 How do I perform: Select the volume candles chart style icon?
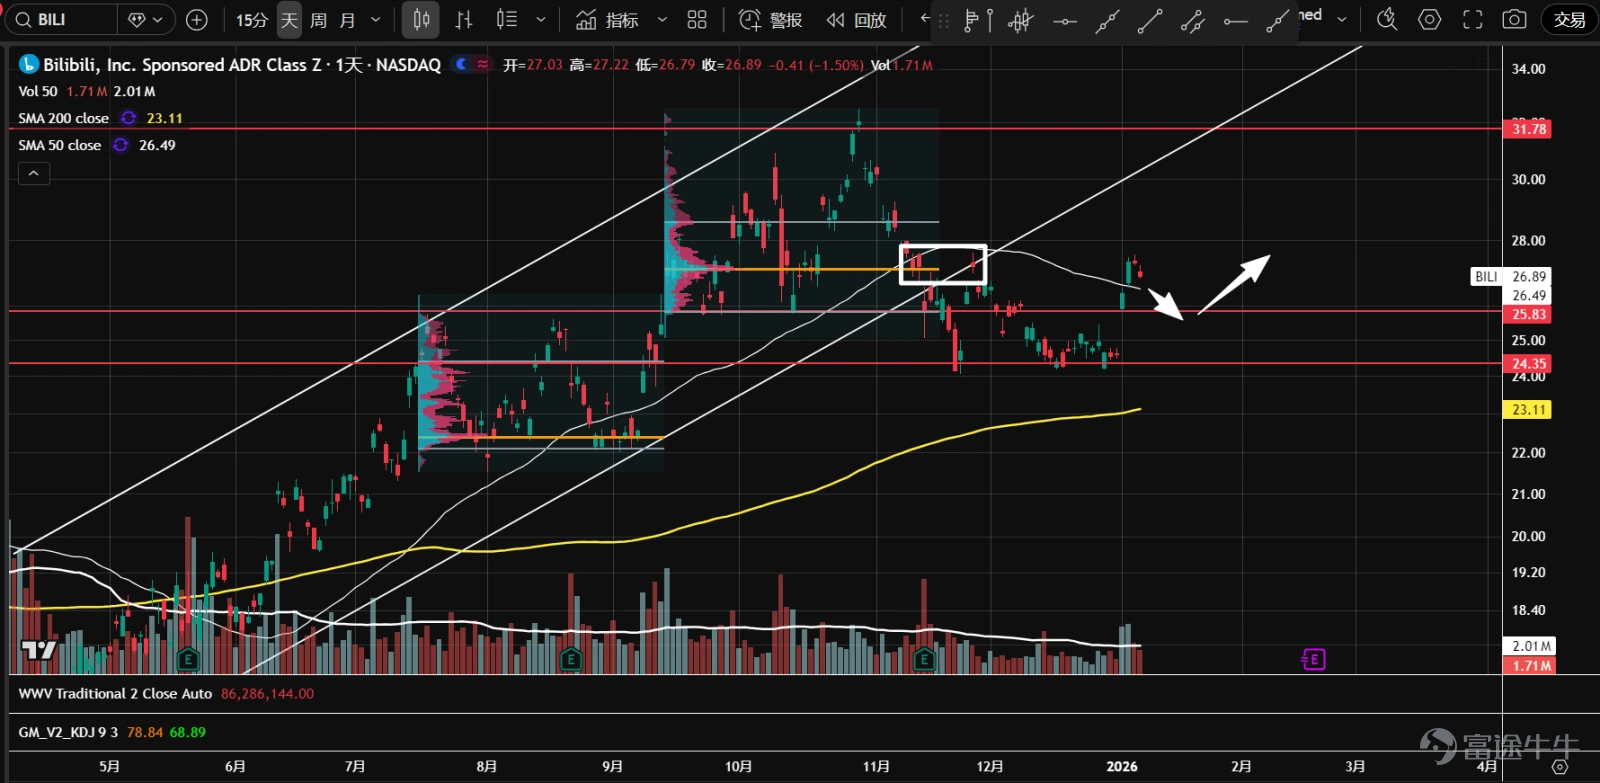pyautogui.click(x=507, y=19)
